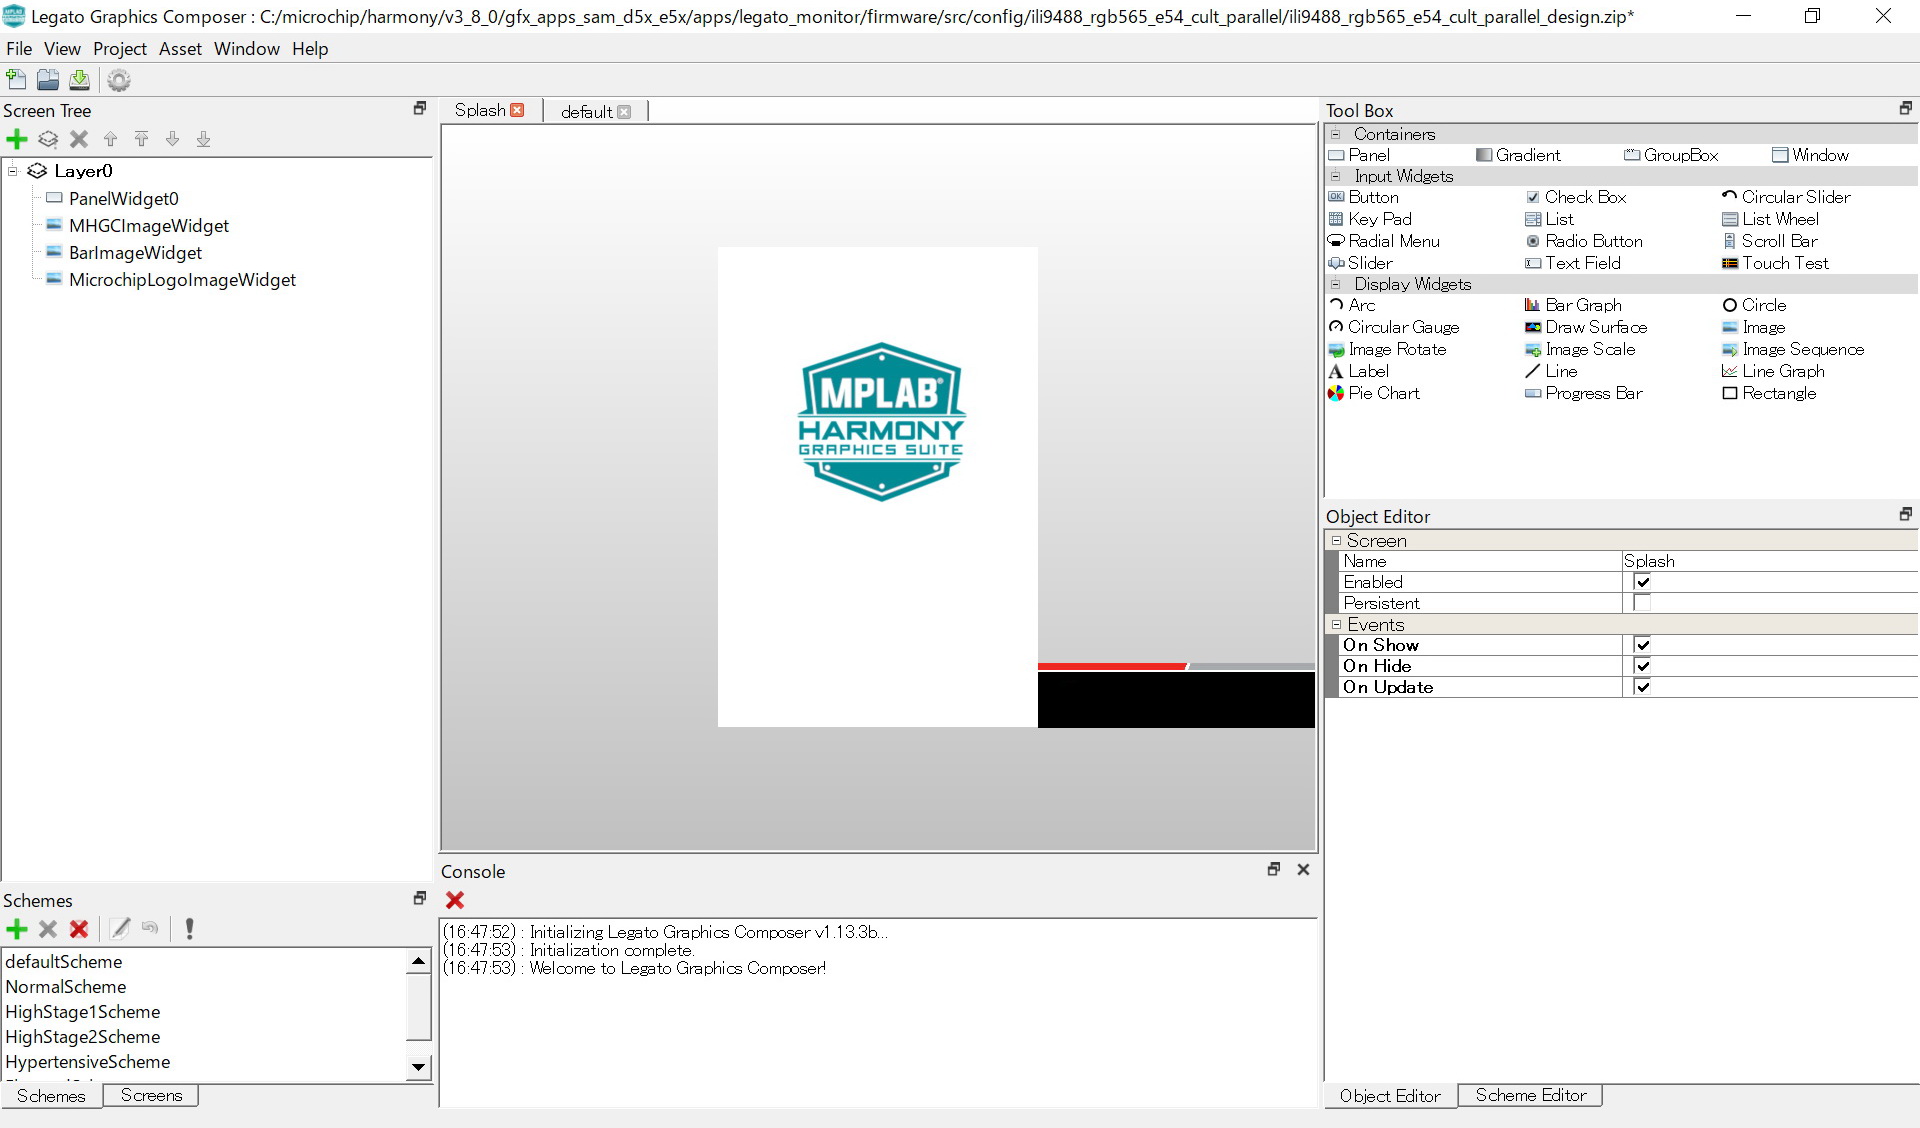
Task: Click the New Project toolbar icon
Action: 16,80
